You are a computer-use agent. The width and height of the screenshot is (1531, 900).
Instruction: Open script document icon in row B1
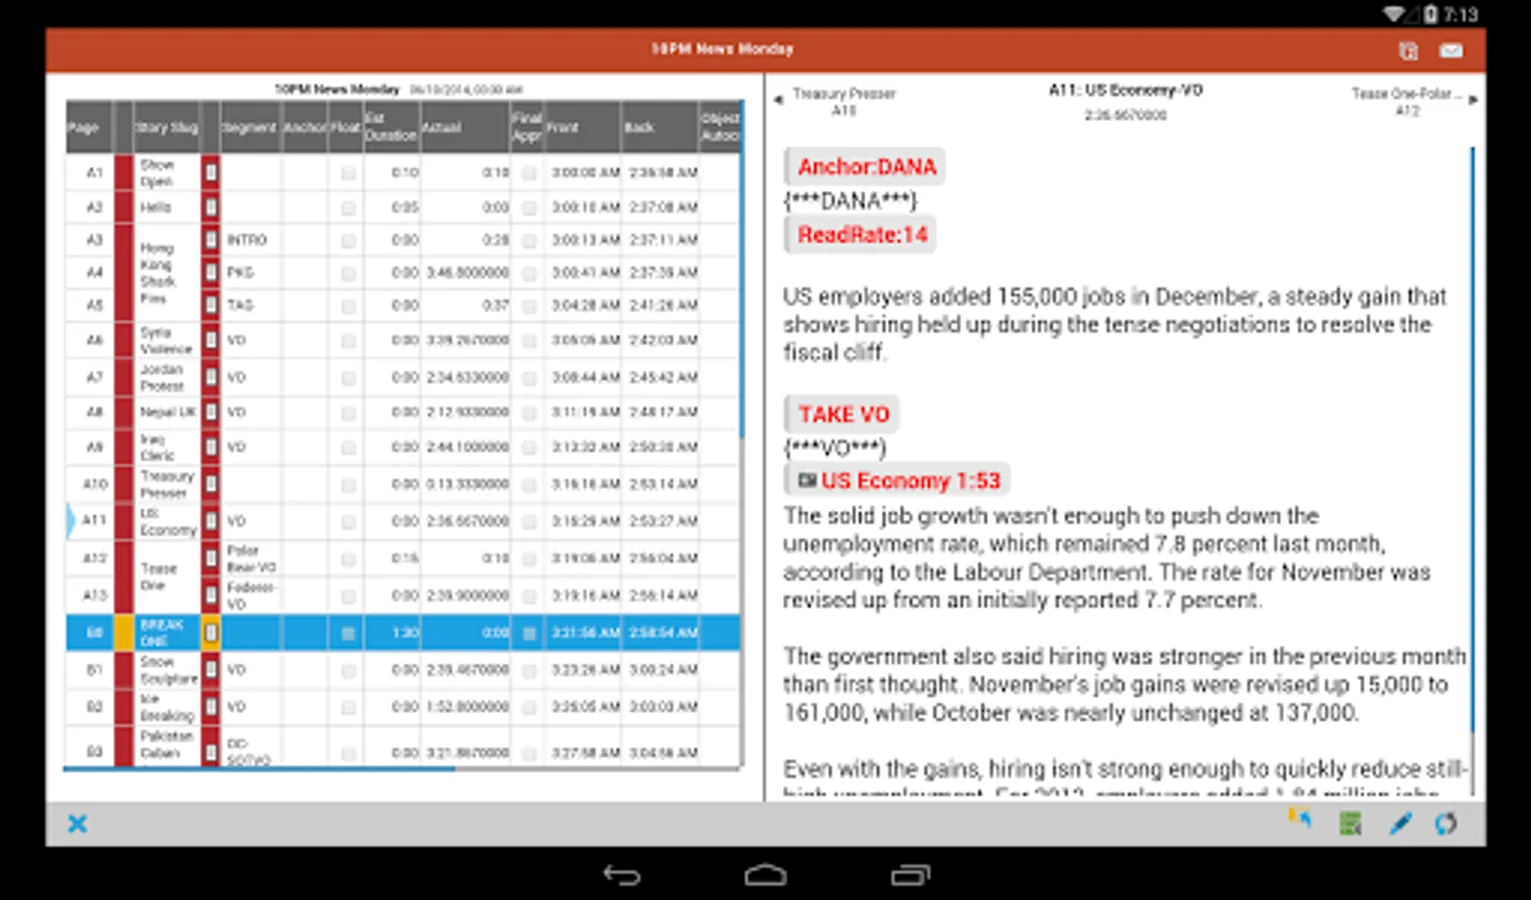pyautogui.click(x=211, y=670)
